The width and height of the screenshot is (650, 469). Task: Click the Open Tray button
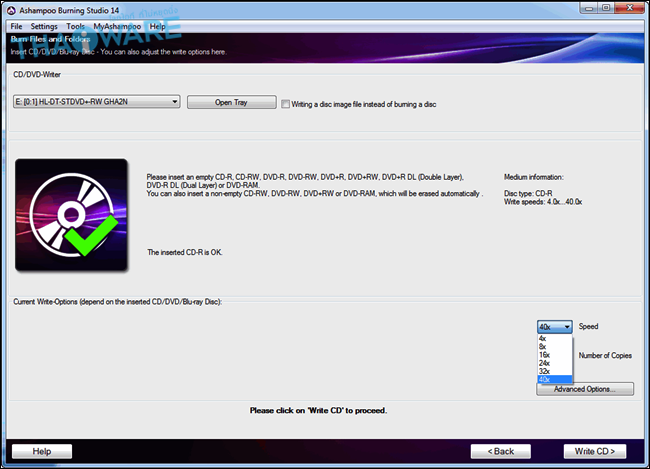231,102
